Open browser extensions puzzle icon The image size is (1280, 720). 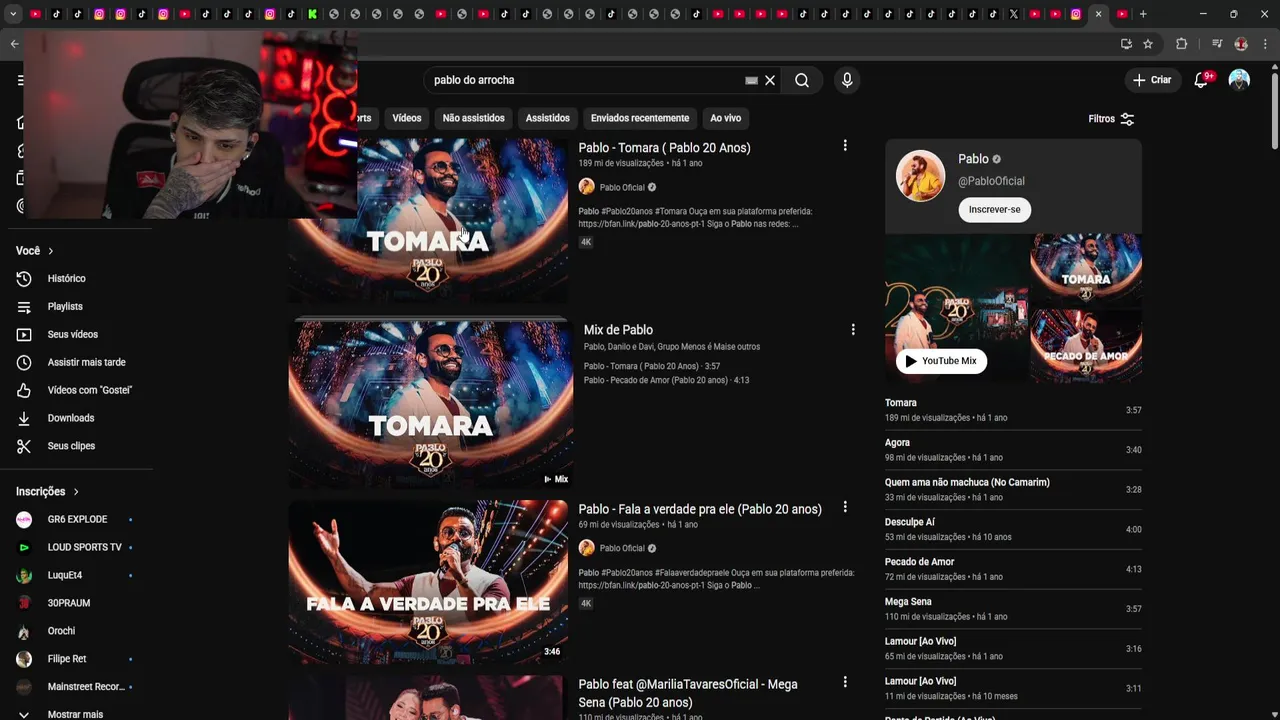(x=1181, y=44)
